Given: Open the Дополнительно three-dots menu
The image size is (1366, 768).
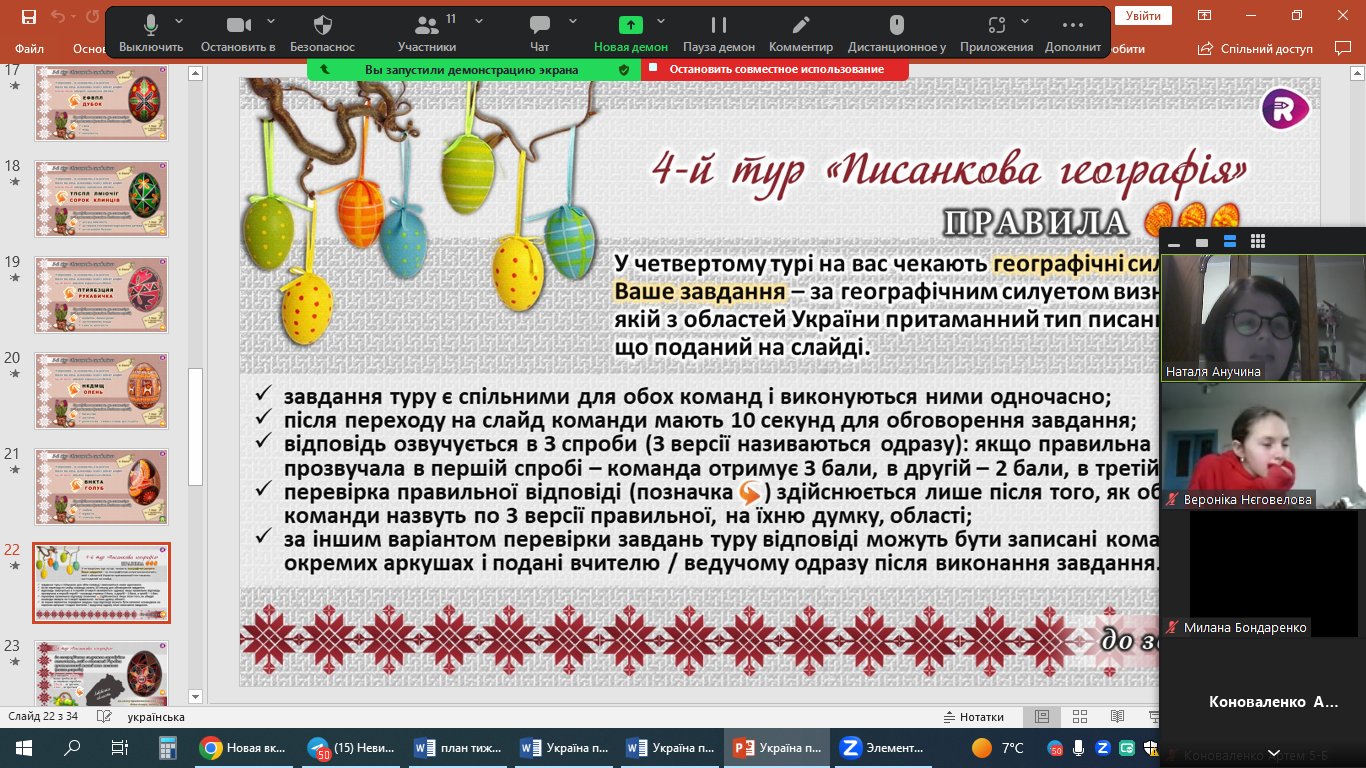Looking at the screenshot, I should point(1073,32).
